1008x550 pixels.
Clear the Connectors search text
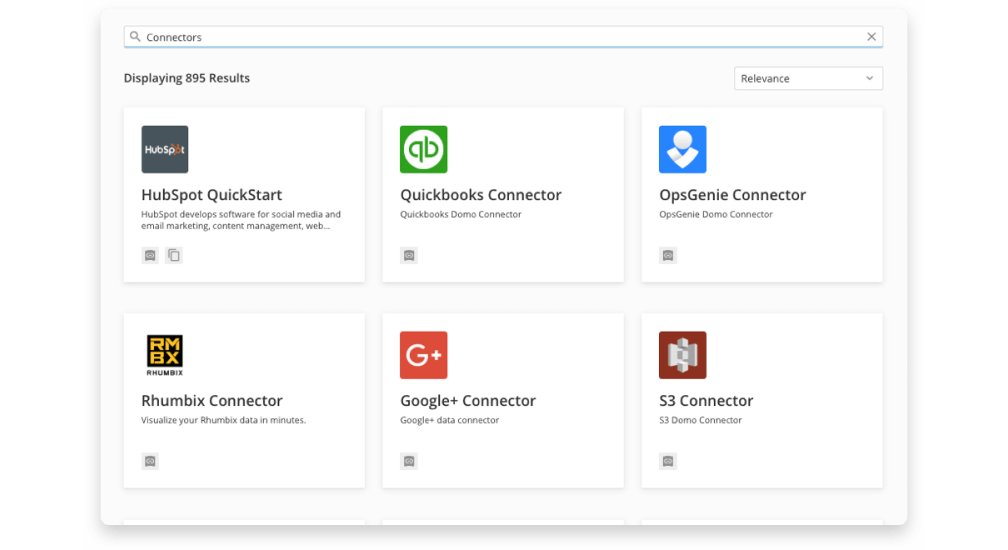click(x=871, y=37)
